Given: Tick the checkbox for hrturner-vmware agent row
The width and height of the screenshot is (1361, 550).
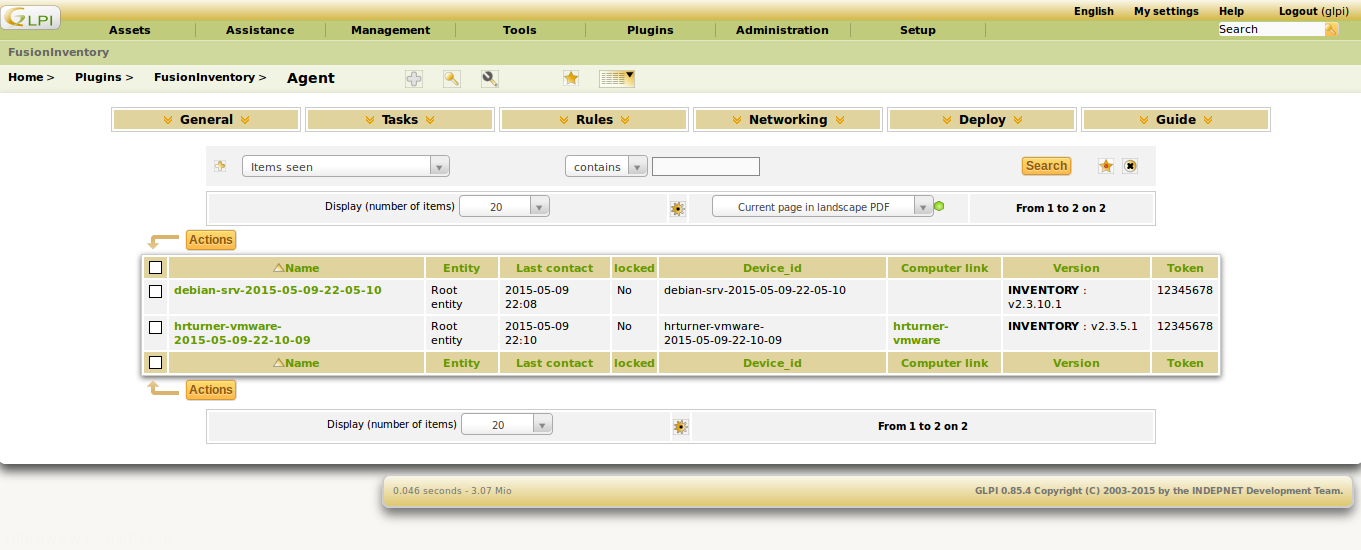Looking at the screenshot, I should [155, 327].
